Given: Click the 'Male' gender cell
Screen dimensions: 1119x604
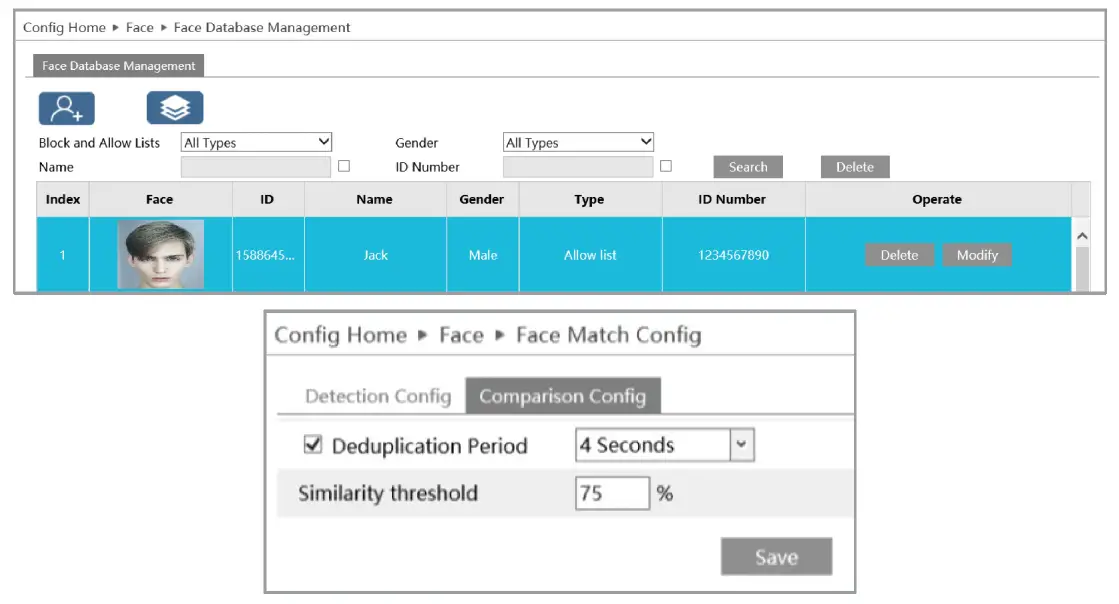Looking at the screenshot, I should tap(483, 255).
